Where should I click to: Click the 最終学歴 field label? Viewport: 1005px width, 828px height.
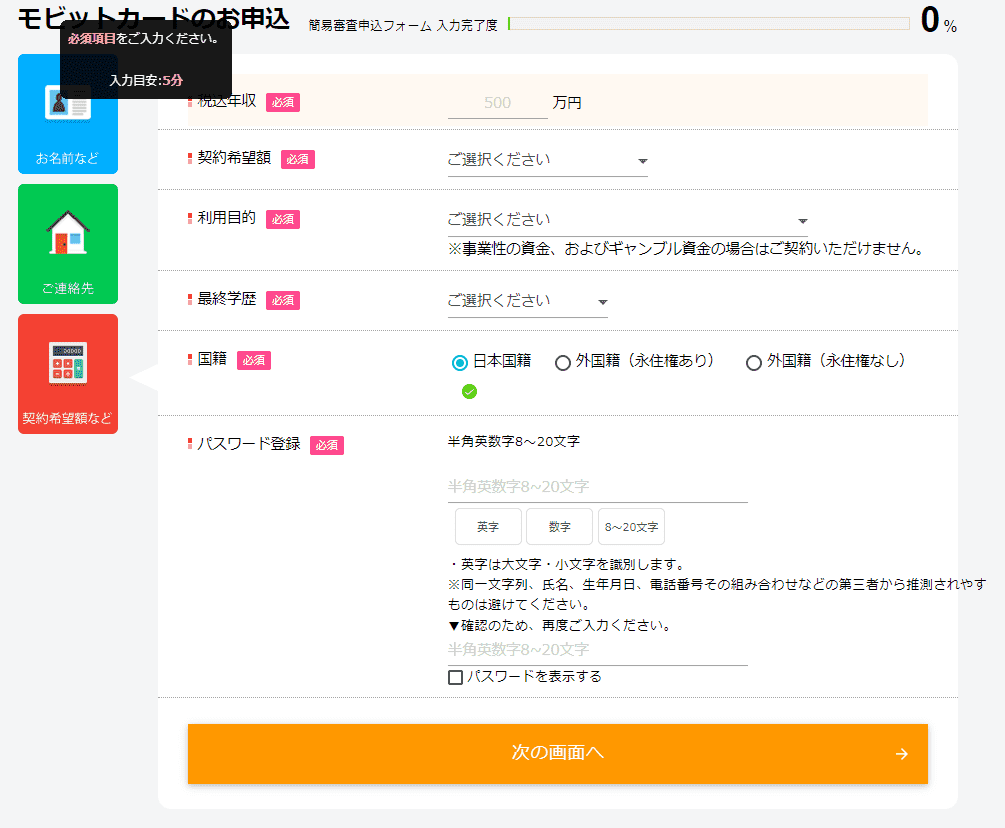click(226, 299)
